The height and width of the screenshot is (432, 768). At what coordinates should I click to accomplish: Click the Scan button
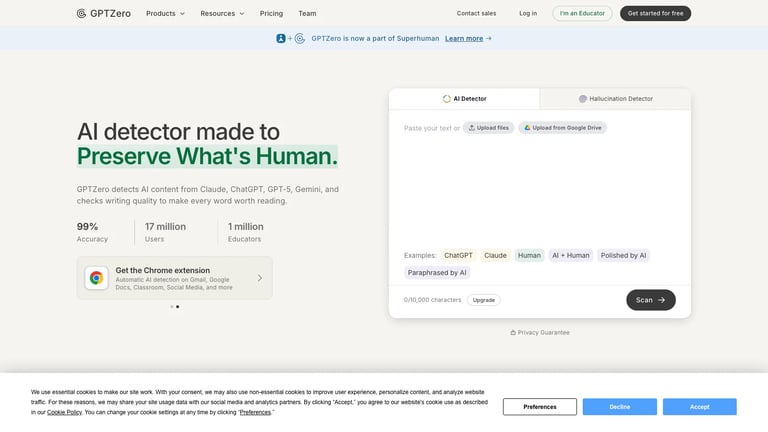click(x=650, y=300)
